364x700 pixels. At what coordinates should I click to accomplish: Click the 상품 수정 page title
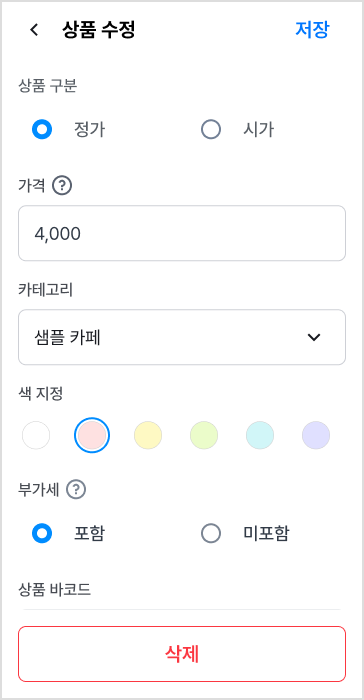(x=98, y=30)
